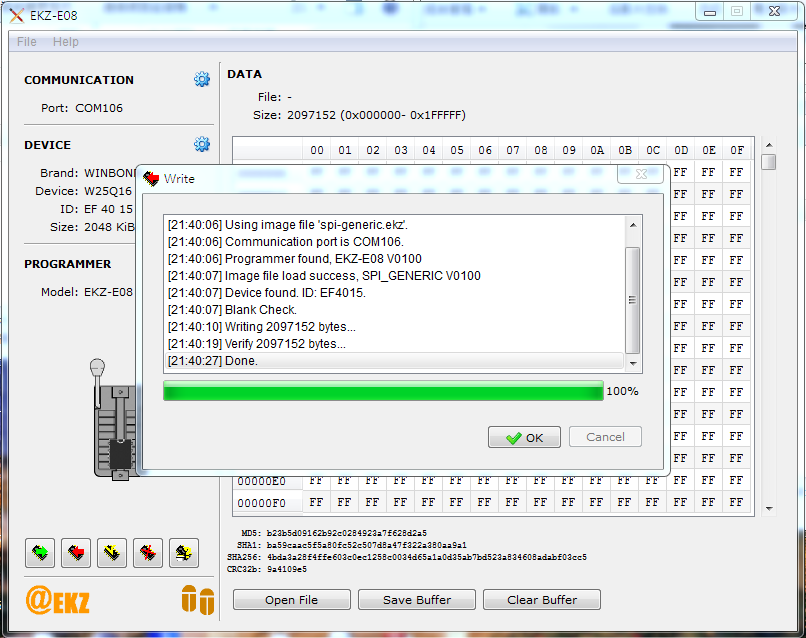Click the orange EKZ logo

[x=58, y=600]
